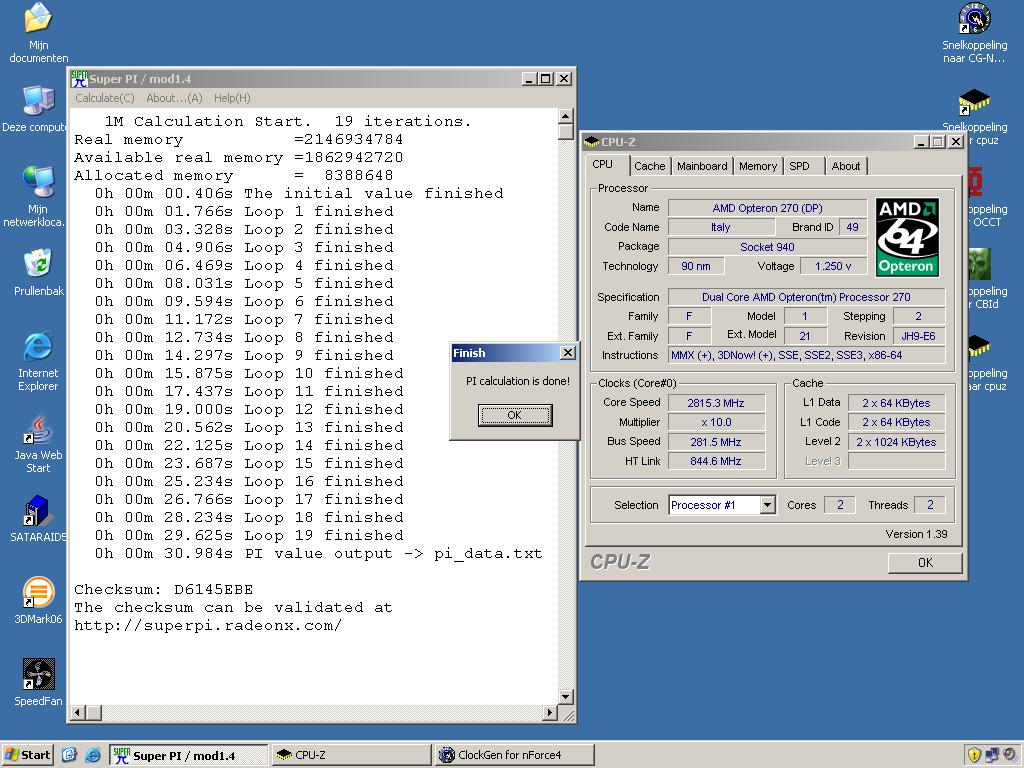Open Help(H) menu in Super PI

pyautogui.click(x=232, y=98)
